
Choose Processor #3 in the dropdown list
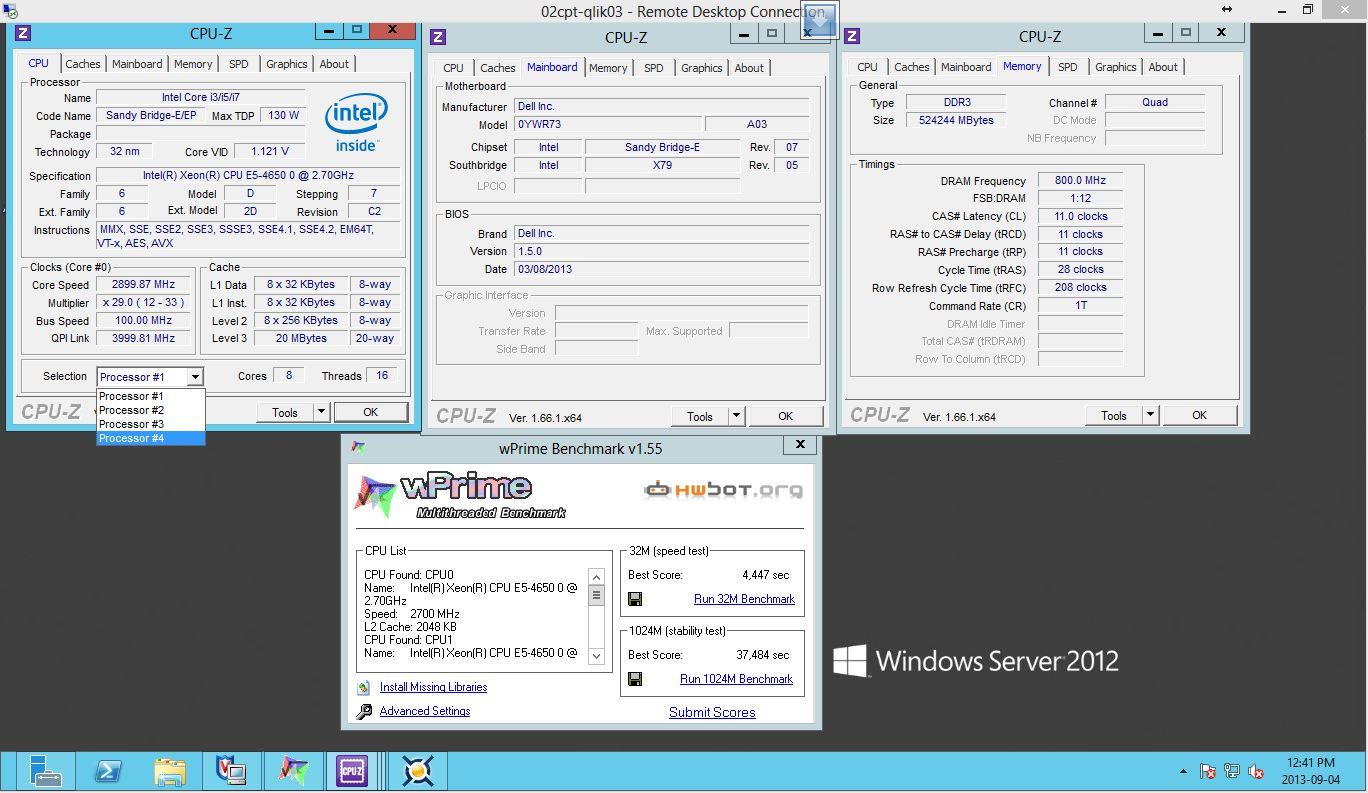[x=151, y=424]
